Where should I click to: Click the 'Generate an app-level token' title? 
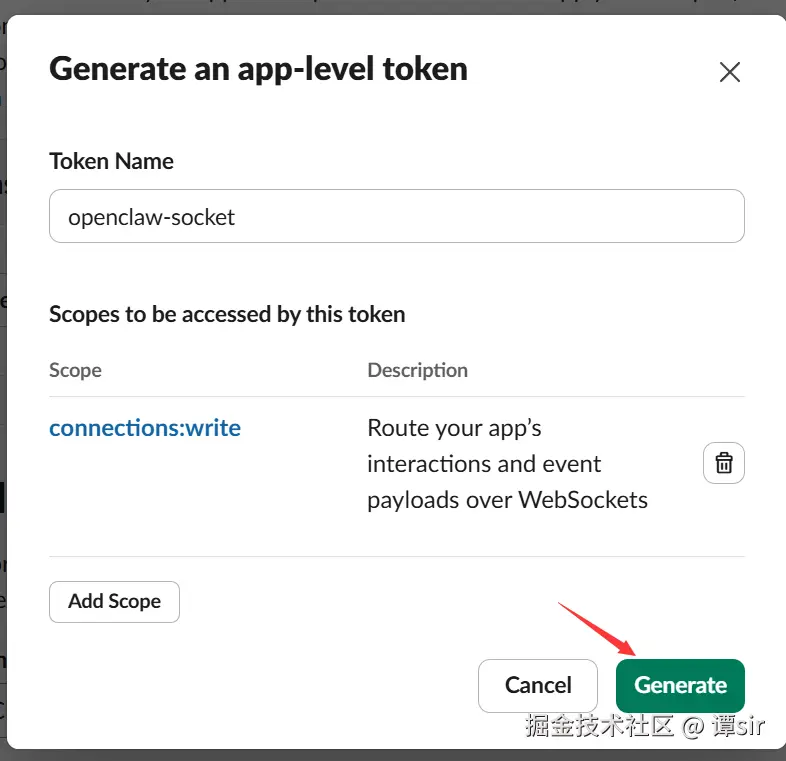pyautogui.click(x=258, y=68)
